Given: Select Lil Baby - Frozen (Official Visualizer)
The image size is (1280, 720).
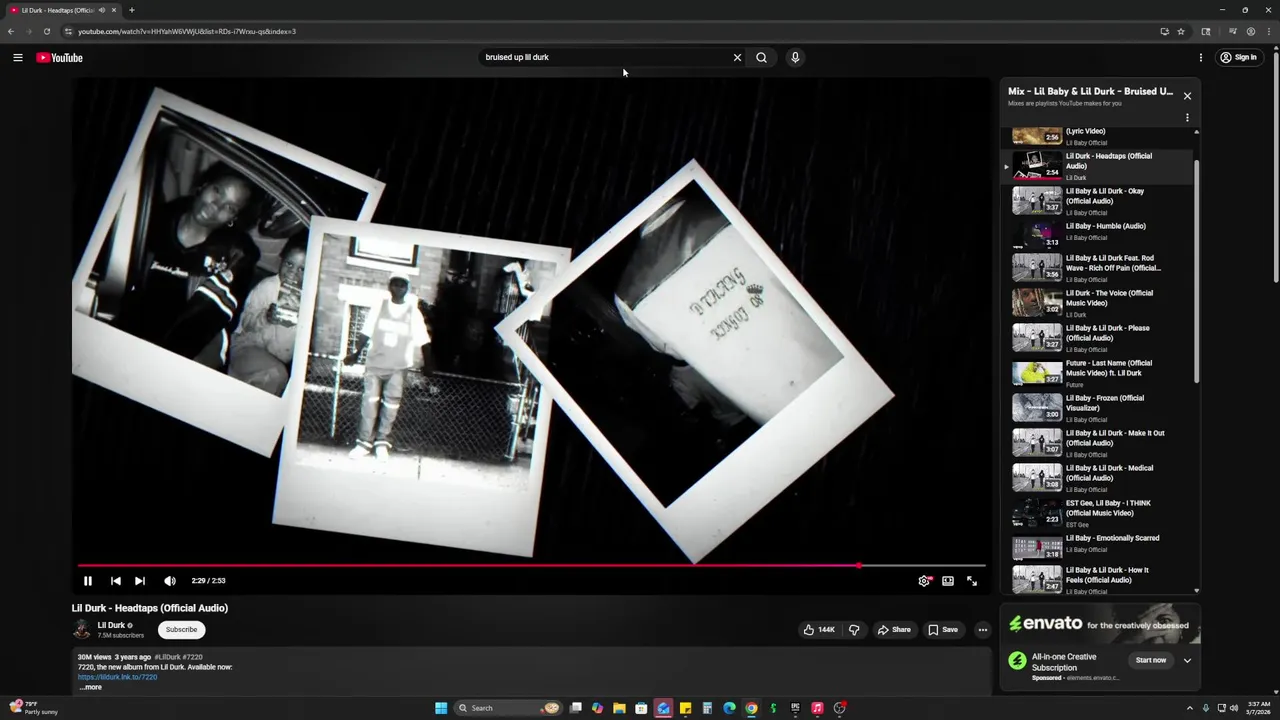Looking at the screenshot, I should point(1099,408).
